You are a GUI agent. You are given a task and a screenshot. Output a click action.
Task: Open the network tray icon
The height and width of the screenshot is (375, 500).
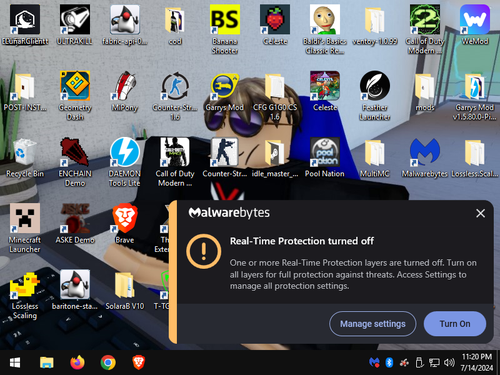[434, 363]
